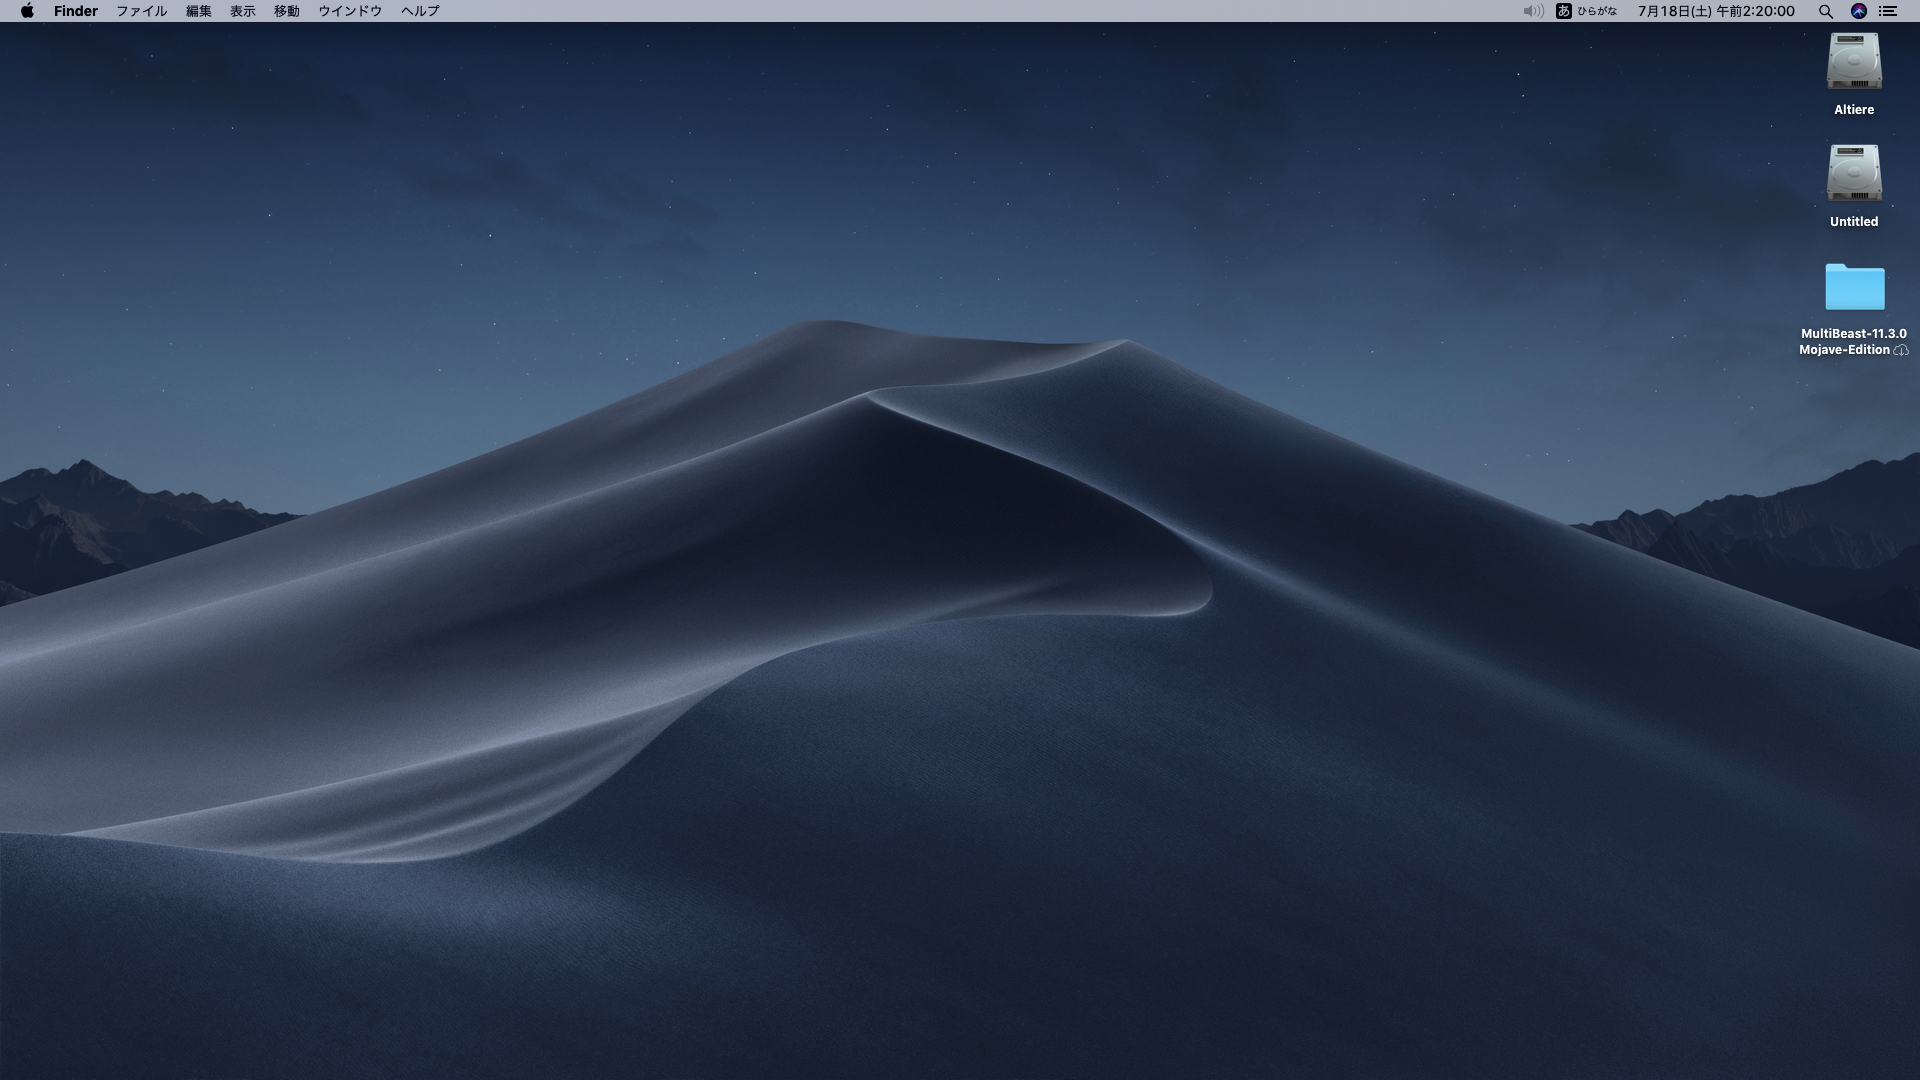This screenshot has height=1080, width=1920.
Task: Open the Finder menu
Action: tap(76, 11)
